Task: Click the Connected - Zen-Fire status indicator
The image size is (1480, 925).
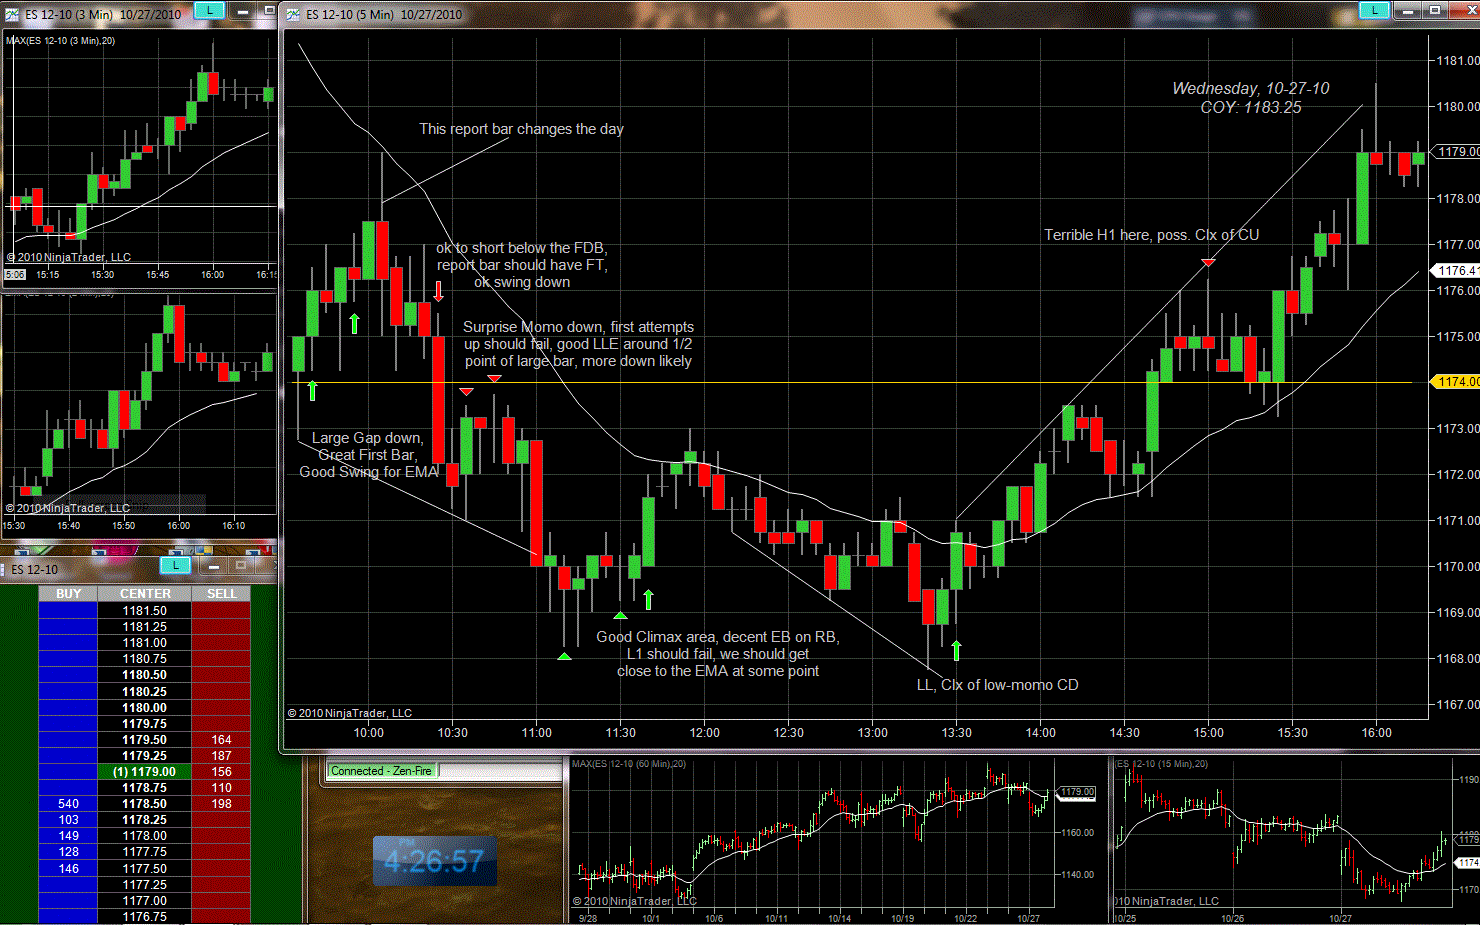Action: 381,771
